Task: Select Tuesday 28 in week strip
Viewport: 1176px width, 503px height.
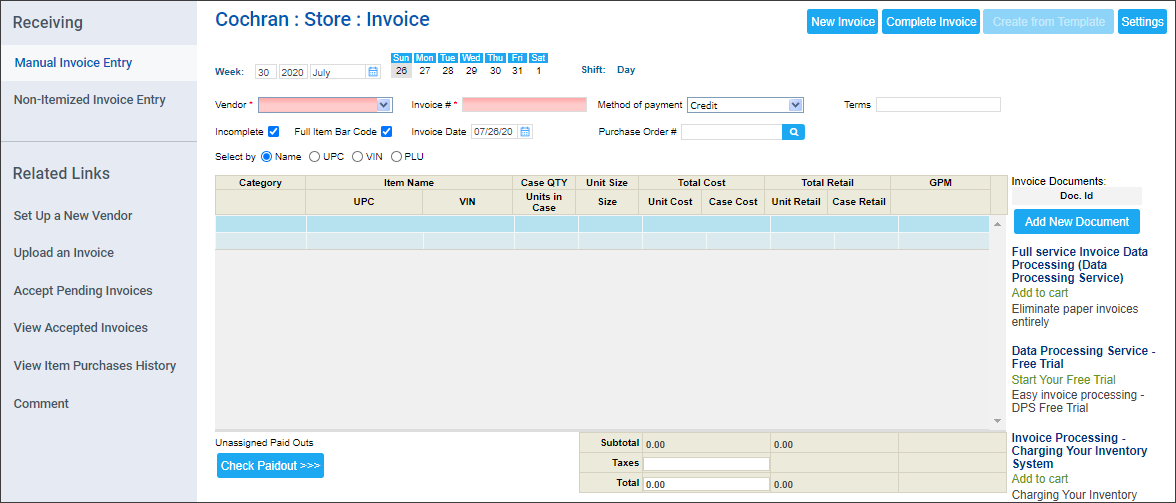Action: 448,70
